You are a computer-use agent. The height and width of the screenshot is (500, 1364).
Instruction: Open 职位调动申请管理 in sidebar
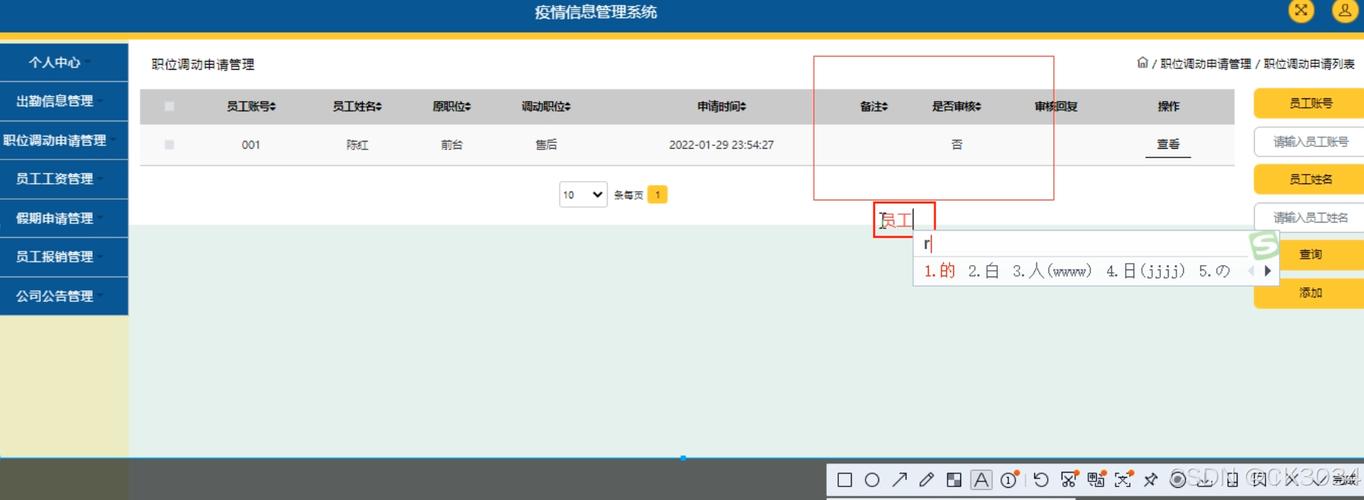tap(64, 140)
